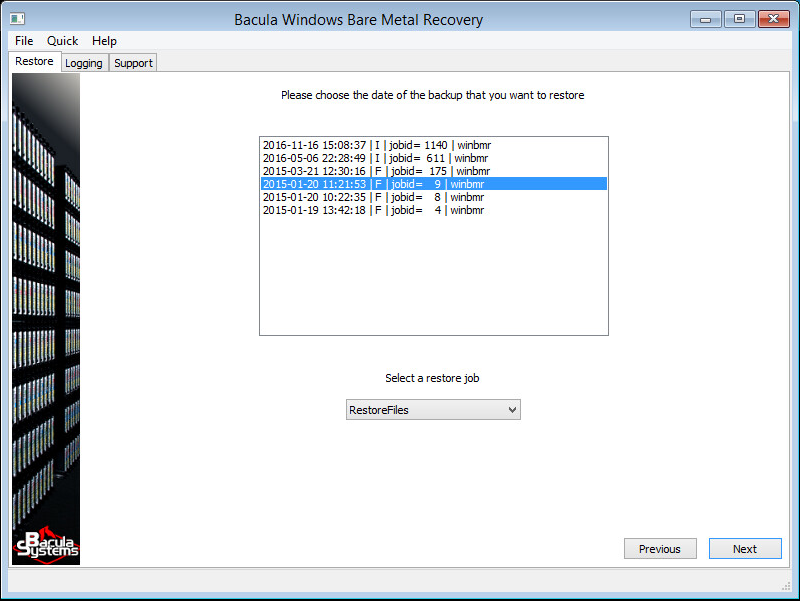
Task: Select backup 2015-01-20 11:21:53 jobid 9
Action: [434, 184]
